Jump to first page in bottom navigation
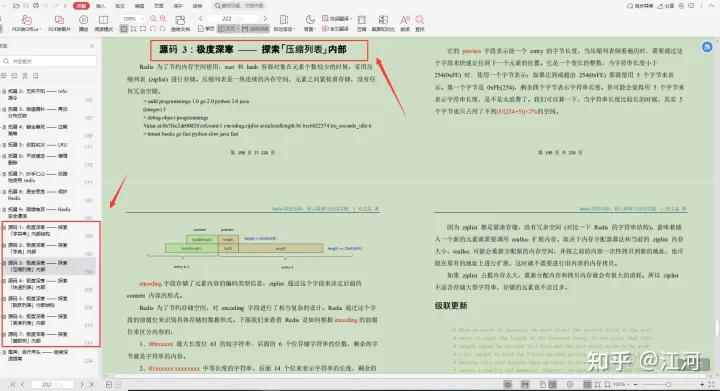 tap(13, 385)
